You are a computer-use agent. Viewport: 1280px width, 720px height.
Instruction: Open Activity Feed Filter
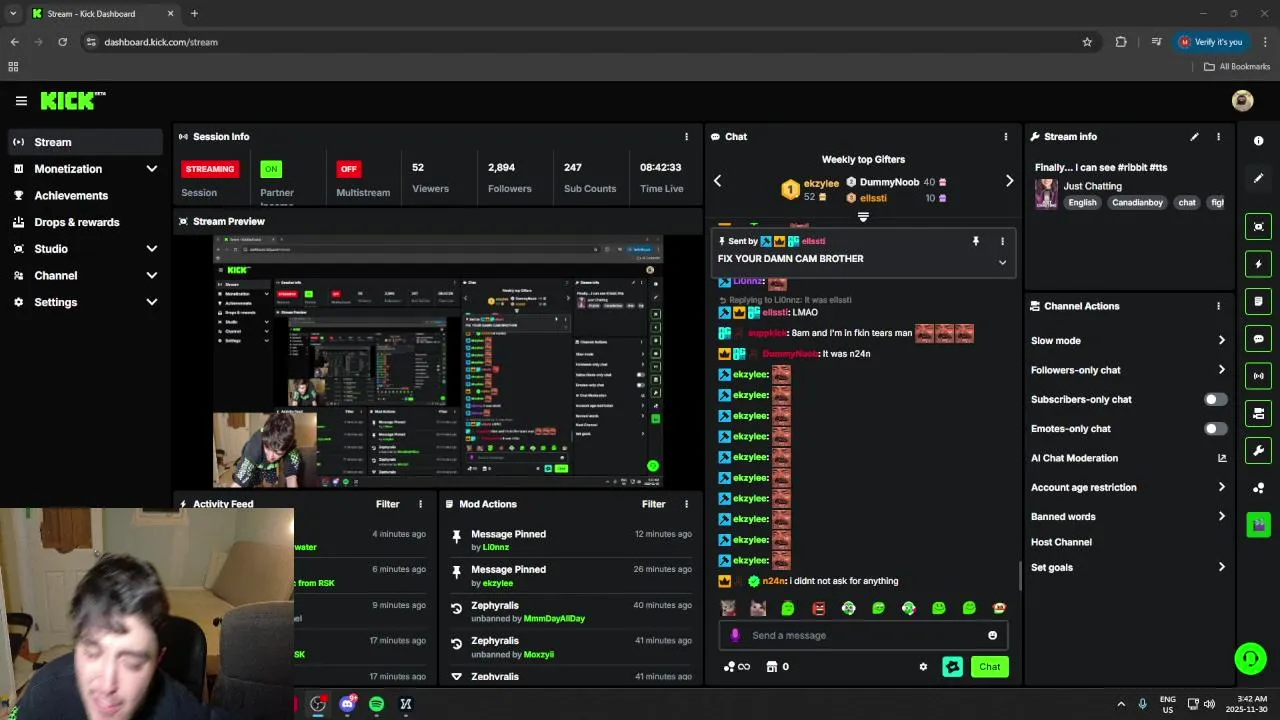[x=387, y=504]
